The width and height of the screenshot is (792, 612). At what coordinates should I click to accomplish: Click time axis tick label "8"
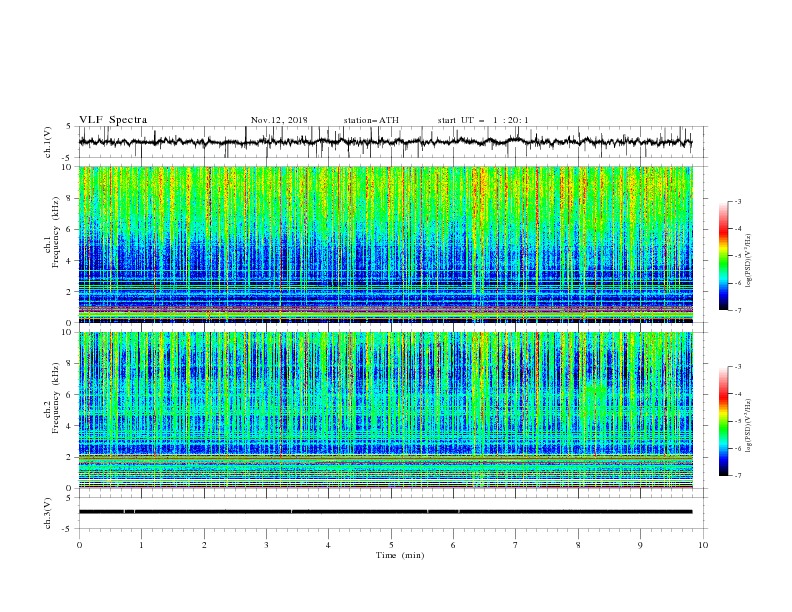coord(578,545)
